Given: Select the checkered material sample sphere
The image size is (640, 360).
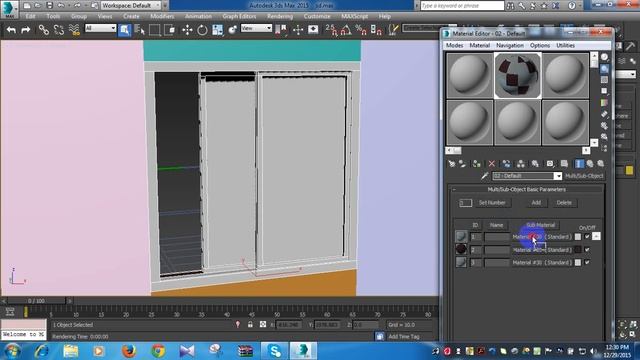Looking at the screenshot, I should tap(518, 76).
